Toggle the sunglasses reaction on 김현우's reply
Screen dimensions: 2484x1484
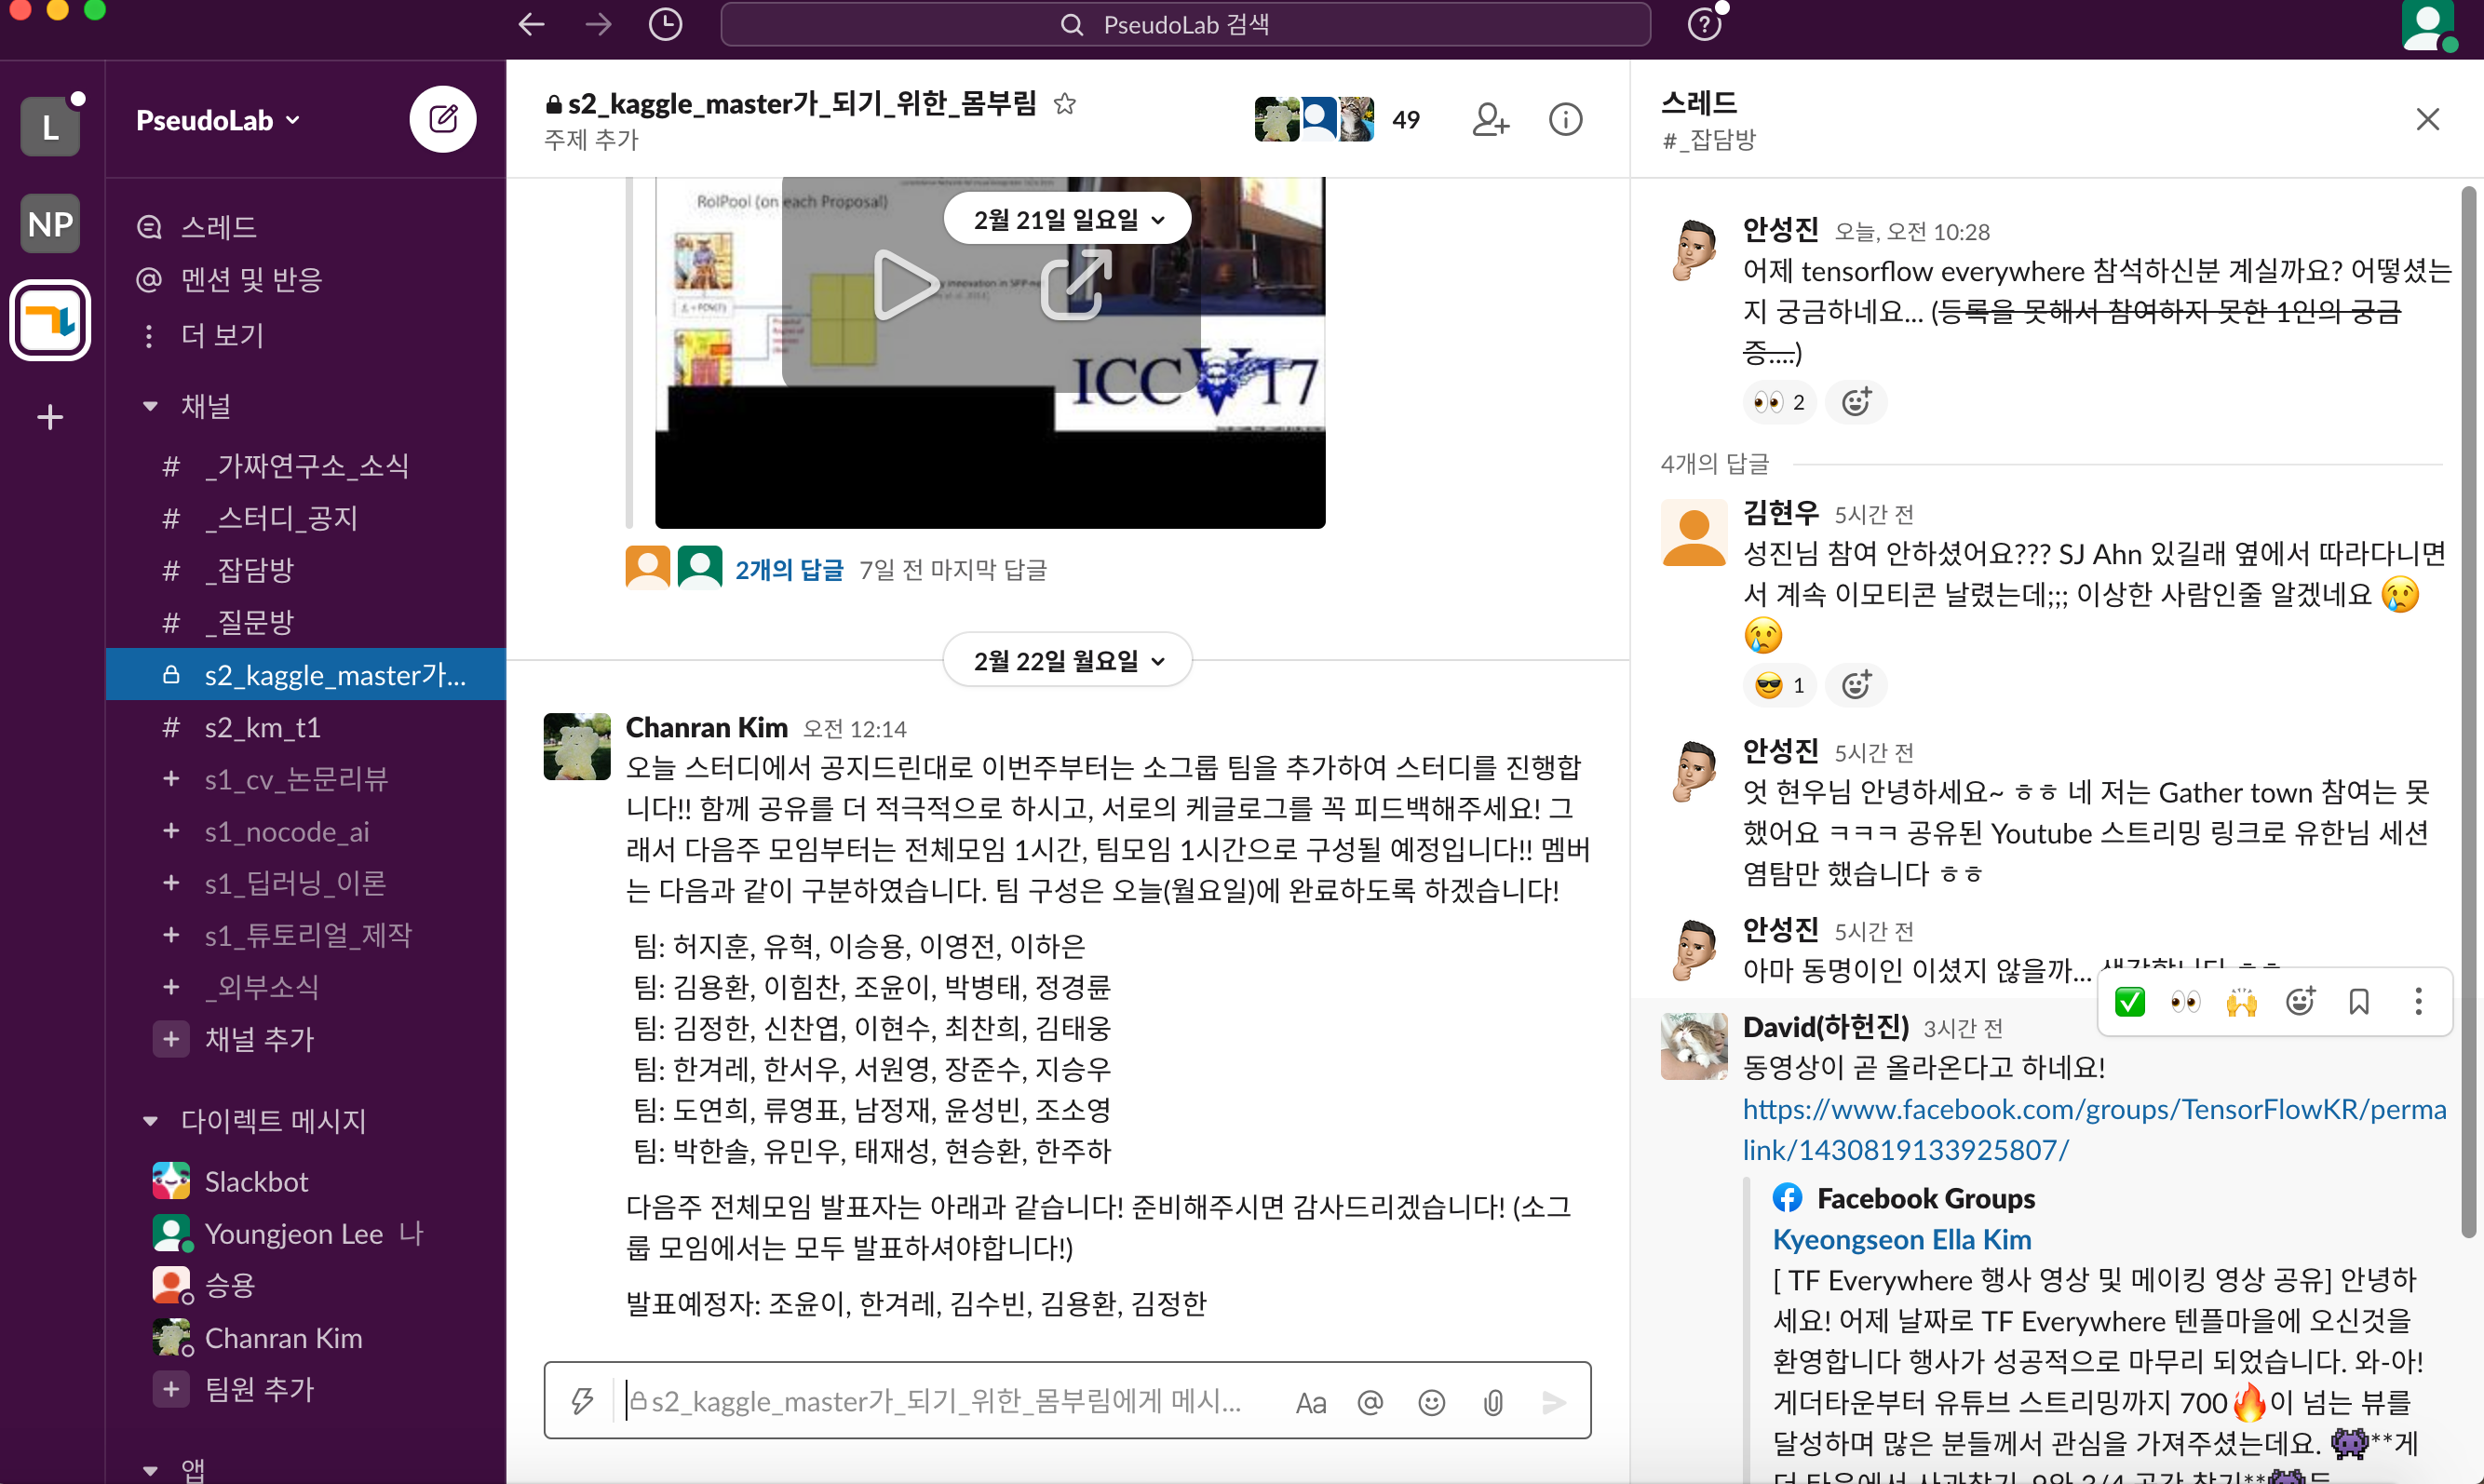1779,685
